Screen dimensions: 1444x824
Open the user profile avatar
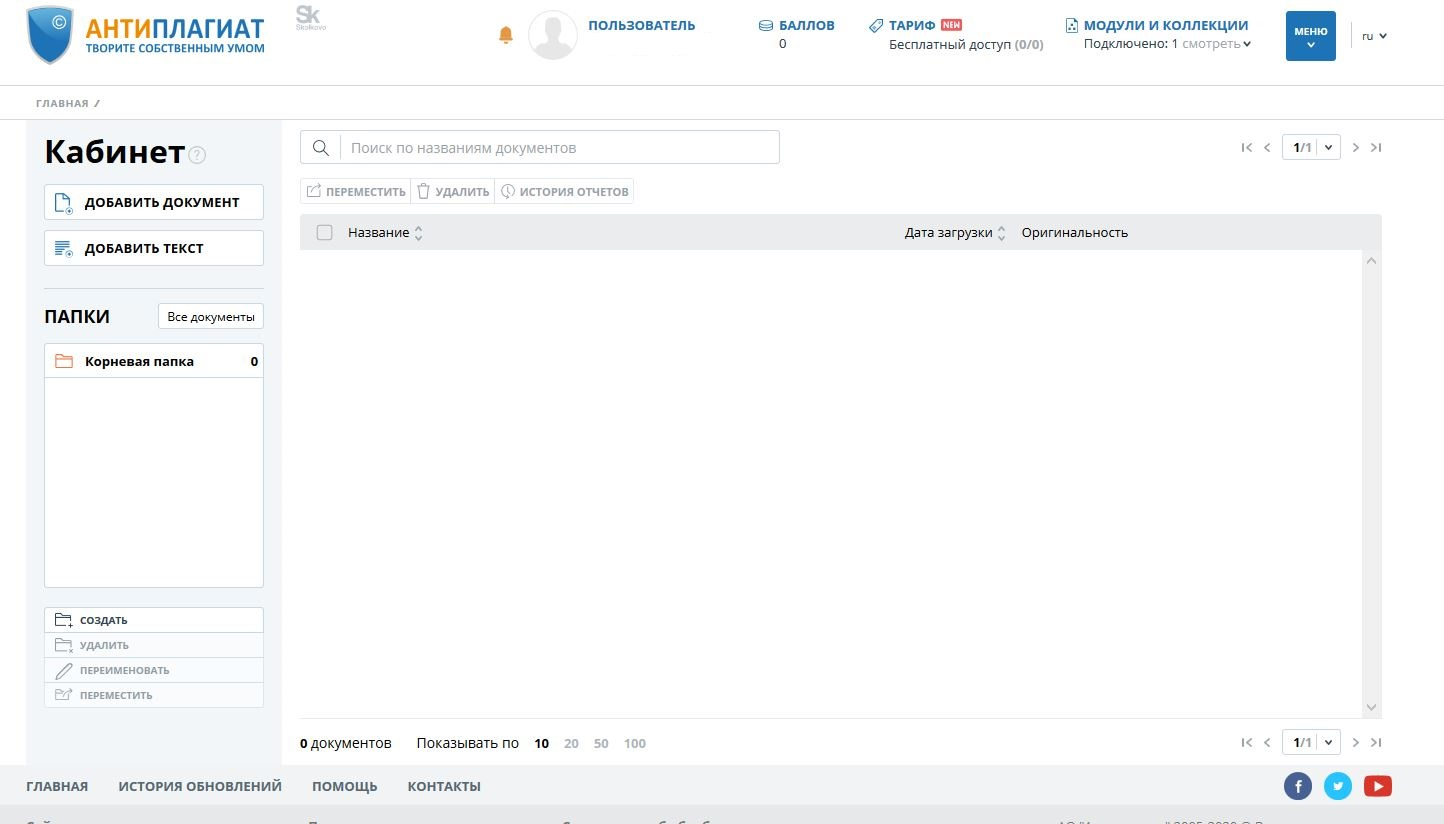point(552,35)
